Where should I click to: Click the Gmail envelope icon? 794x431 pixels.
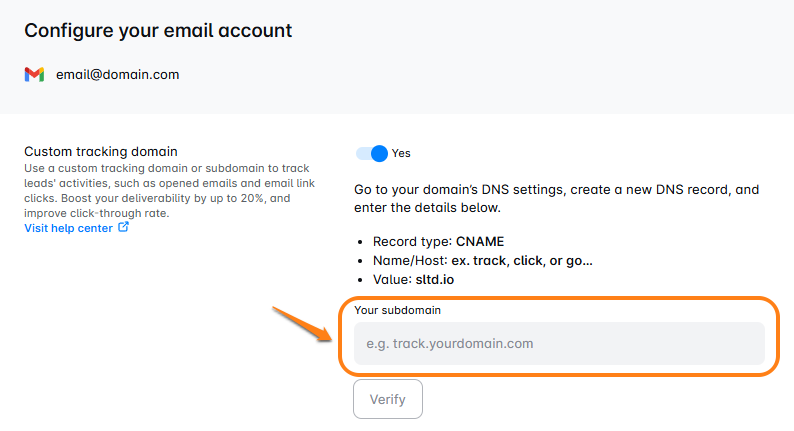click(34, 75)
